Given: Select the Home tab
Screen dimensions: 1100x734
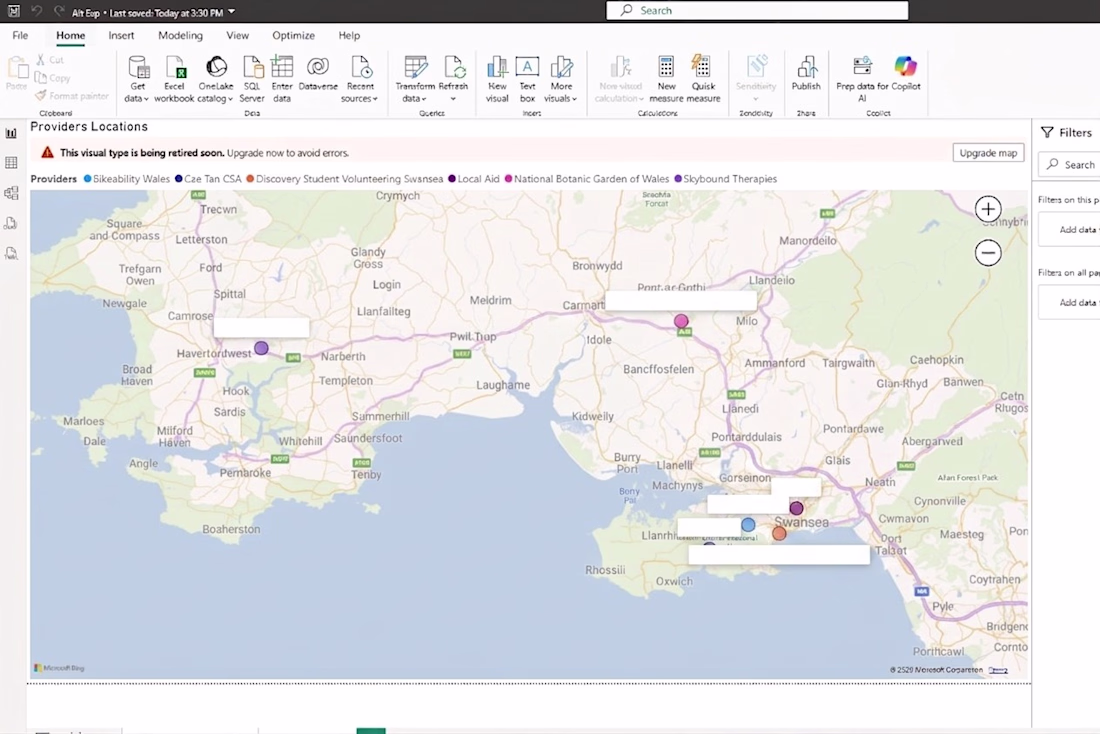Looking at the screenshot, I should tap(70, 35).
